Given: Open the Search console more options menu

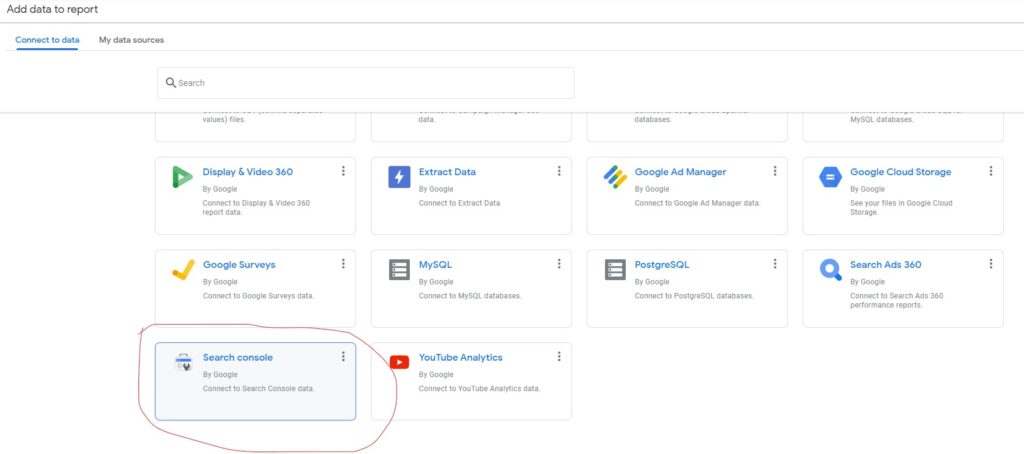Looking at the screenshot, I should click(343, 356).
